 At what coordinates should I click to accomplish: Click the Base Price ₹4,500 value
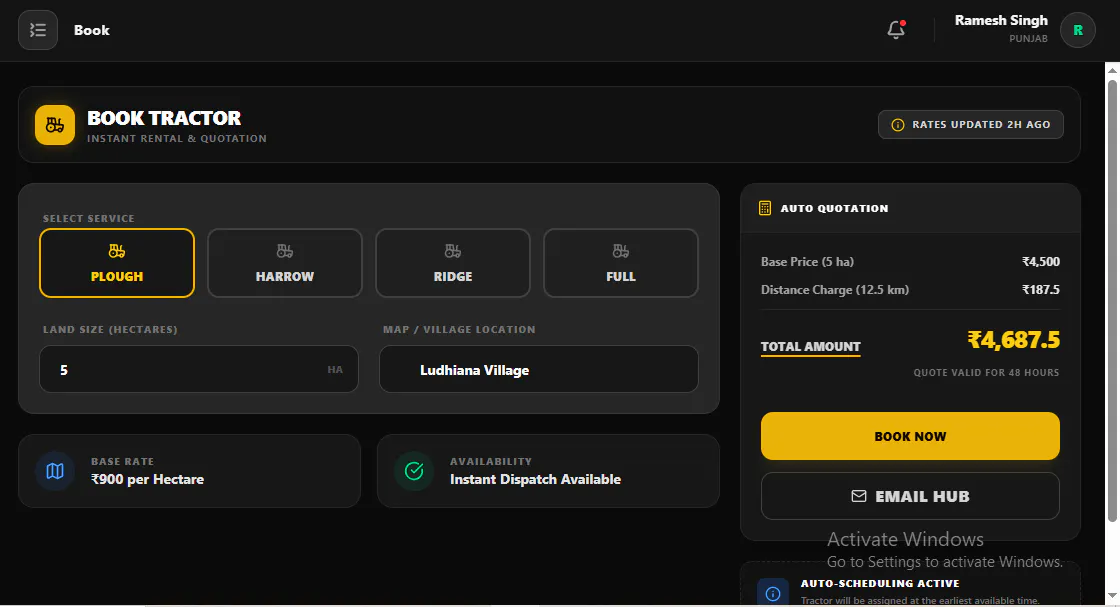[x=1041, y=261]
